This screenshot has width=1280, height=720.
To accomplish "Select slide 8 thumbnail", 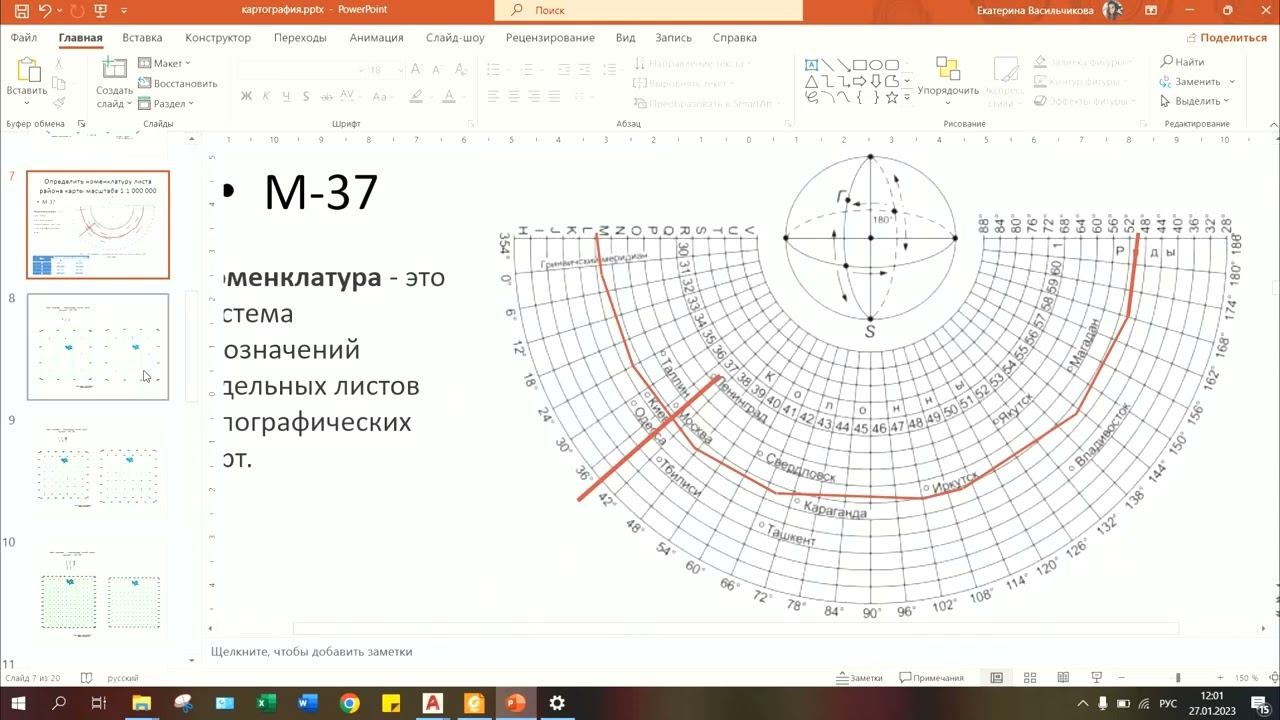I will pyautogui.click(x=98, y=346).
